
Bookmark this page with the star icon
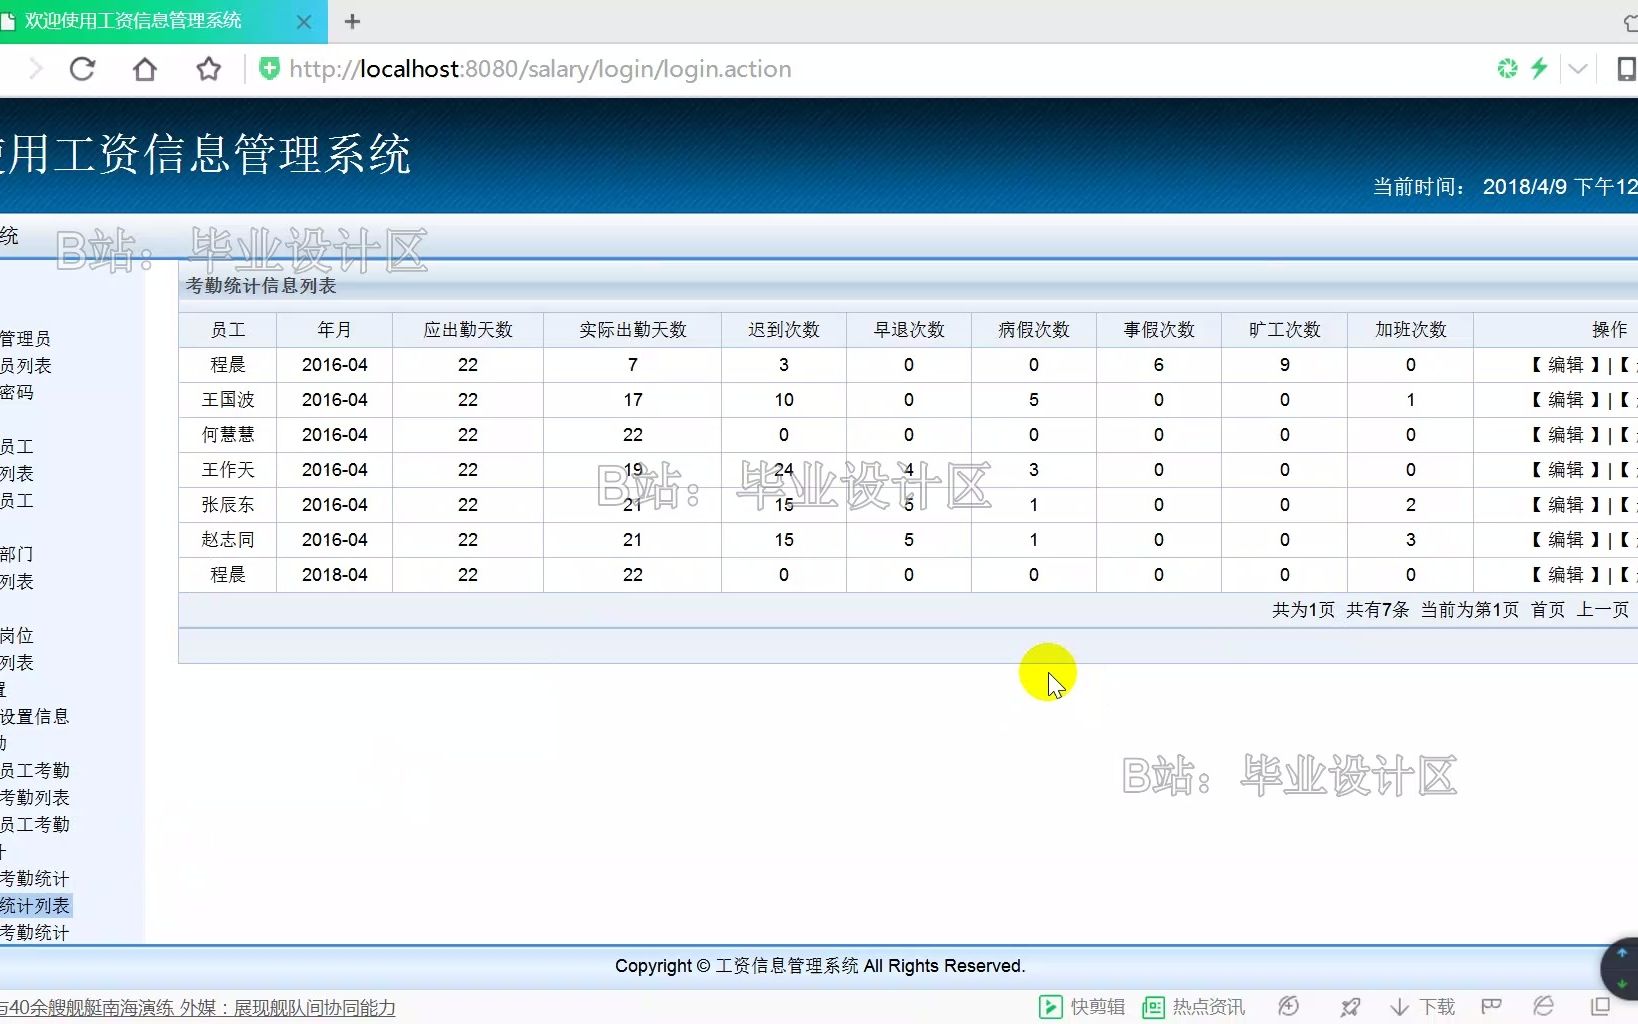pyautogui.click(x=208, y=69)
